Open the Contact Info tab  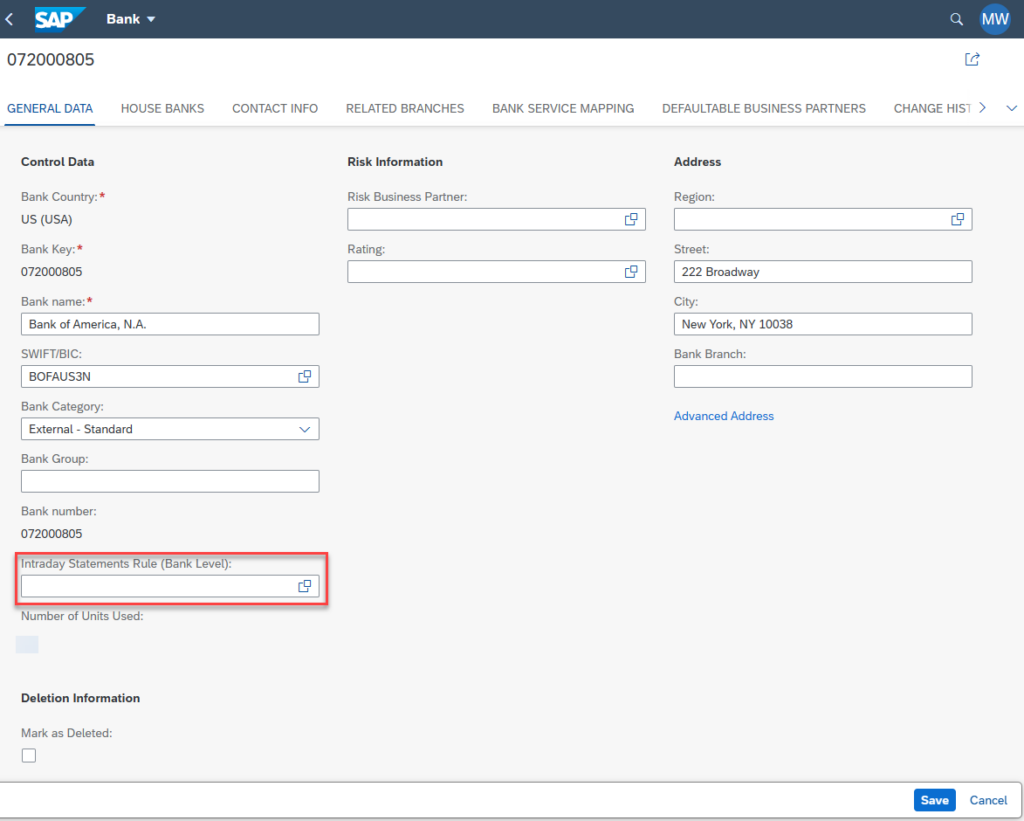[x=275, y=108]
